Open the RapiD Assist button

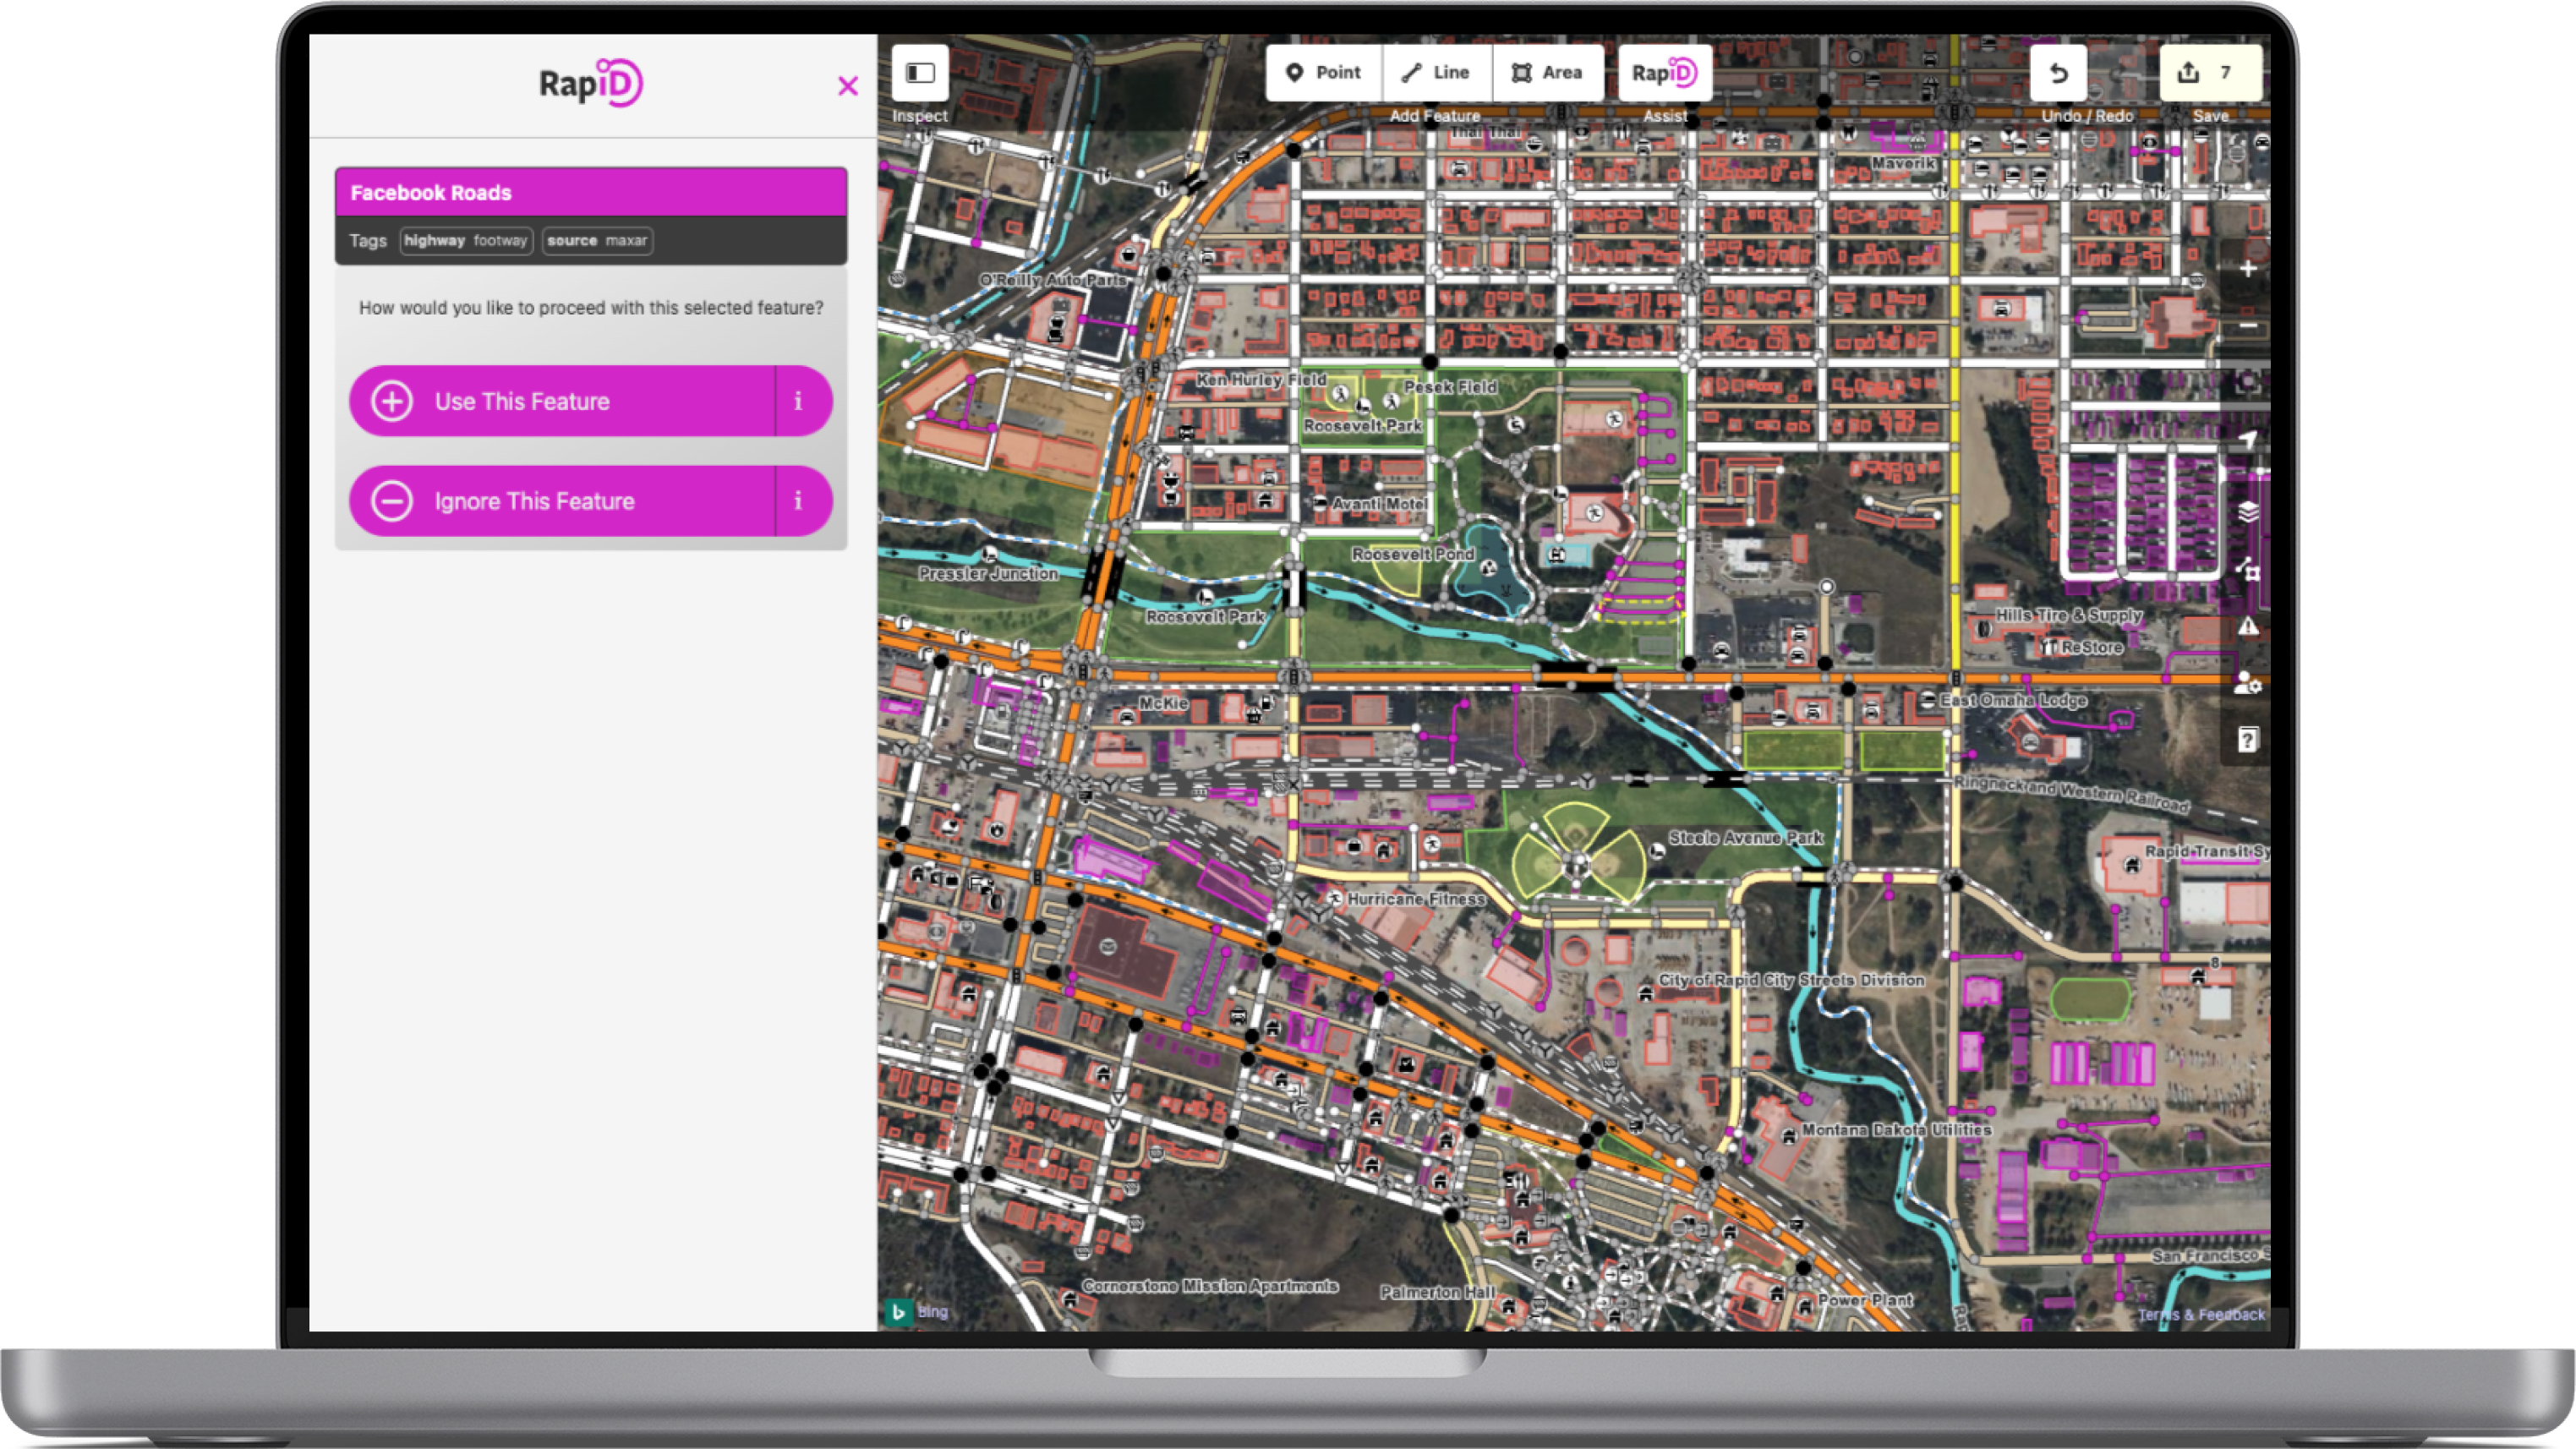pos(1664,72)
